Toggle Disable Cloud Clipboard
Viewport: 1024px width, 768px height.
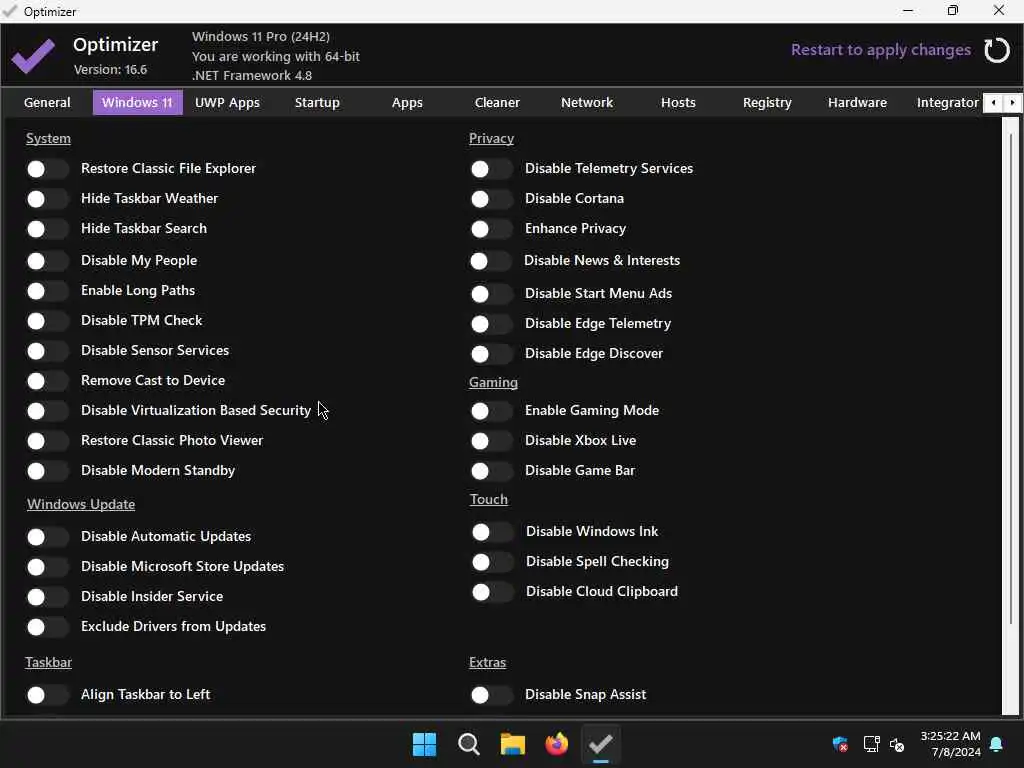tap(492, 593)
